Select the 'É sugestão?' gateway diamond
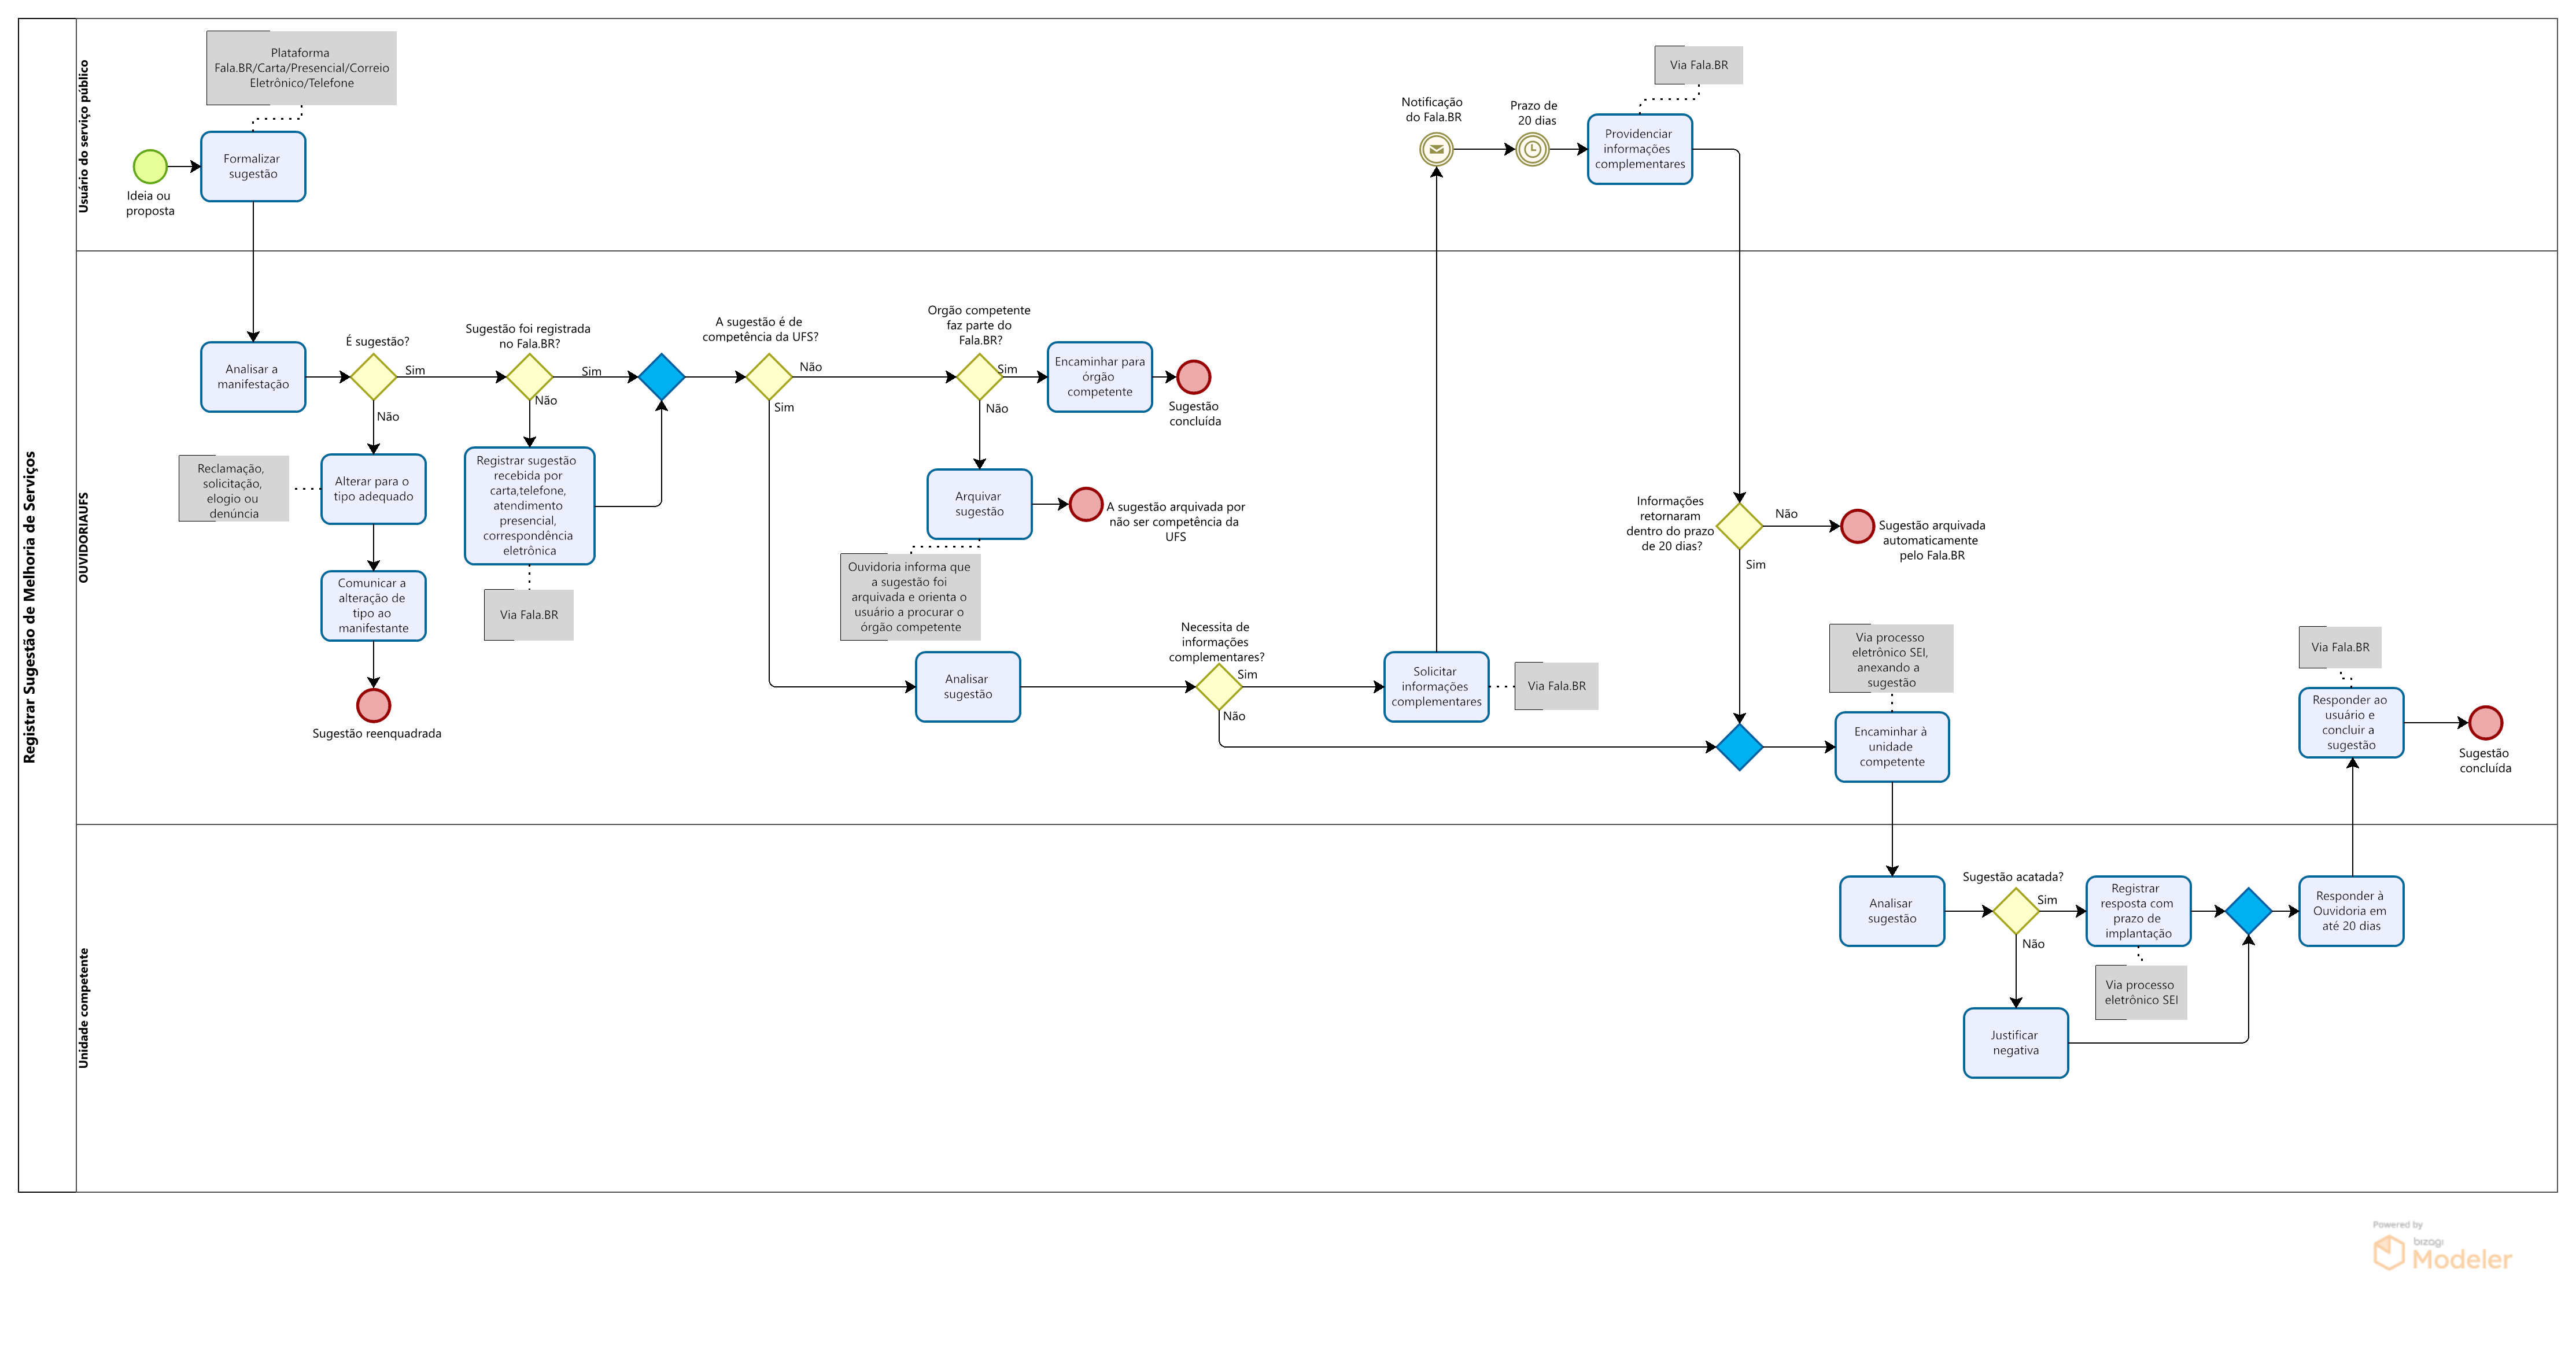 pyautogui.click(x=373, y=377)
